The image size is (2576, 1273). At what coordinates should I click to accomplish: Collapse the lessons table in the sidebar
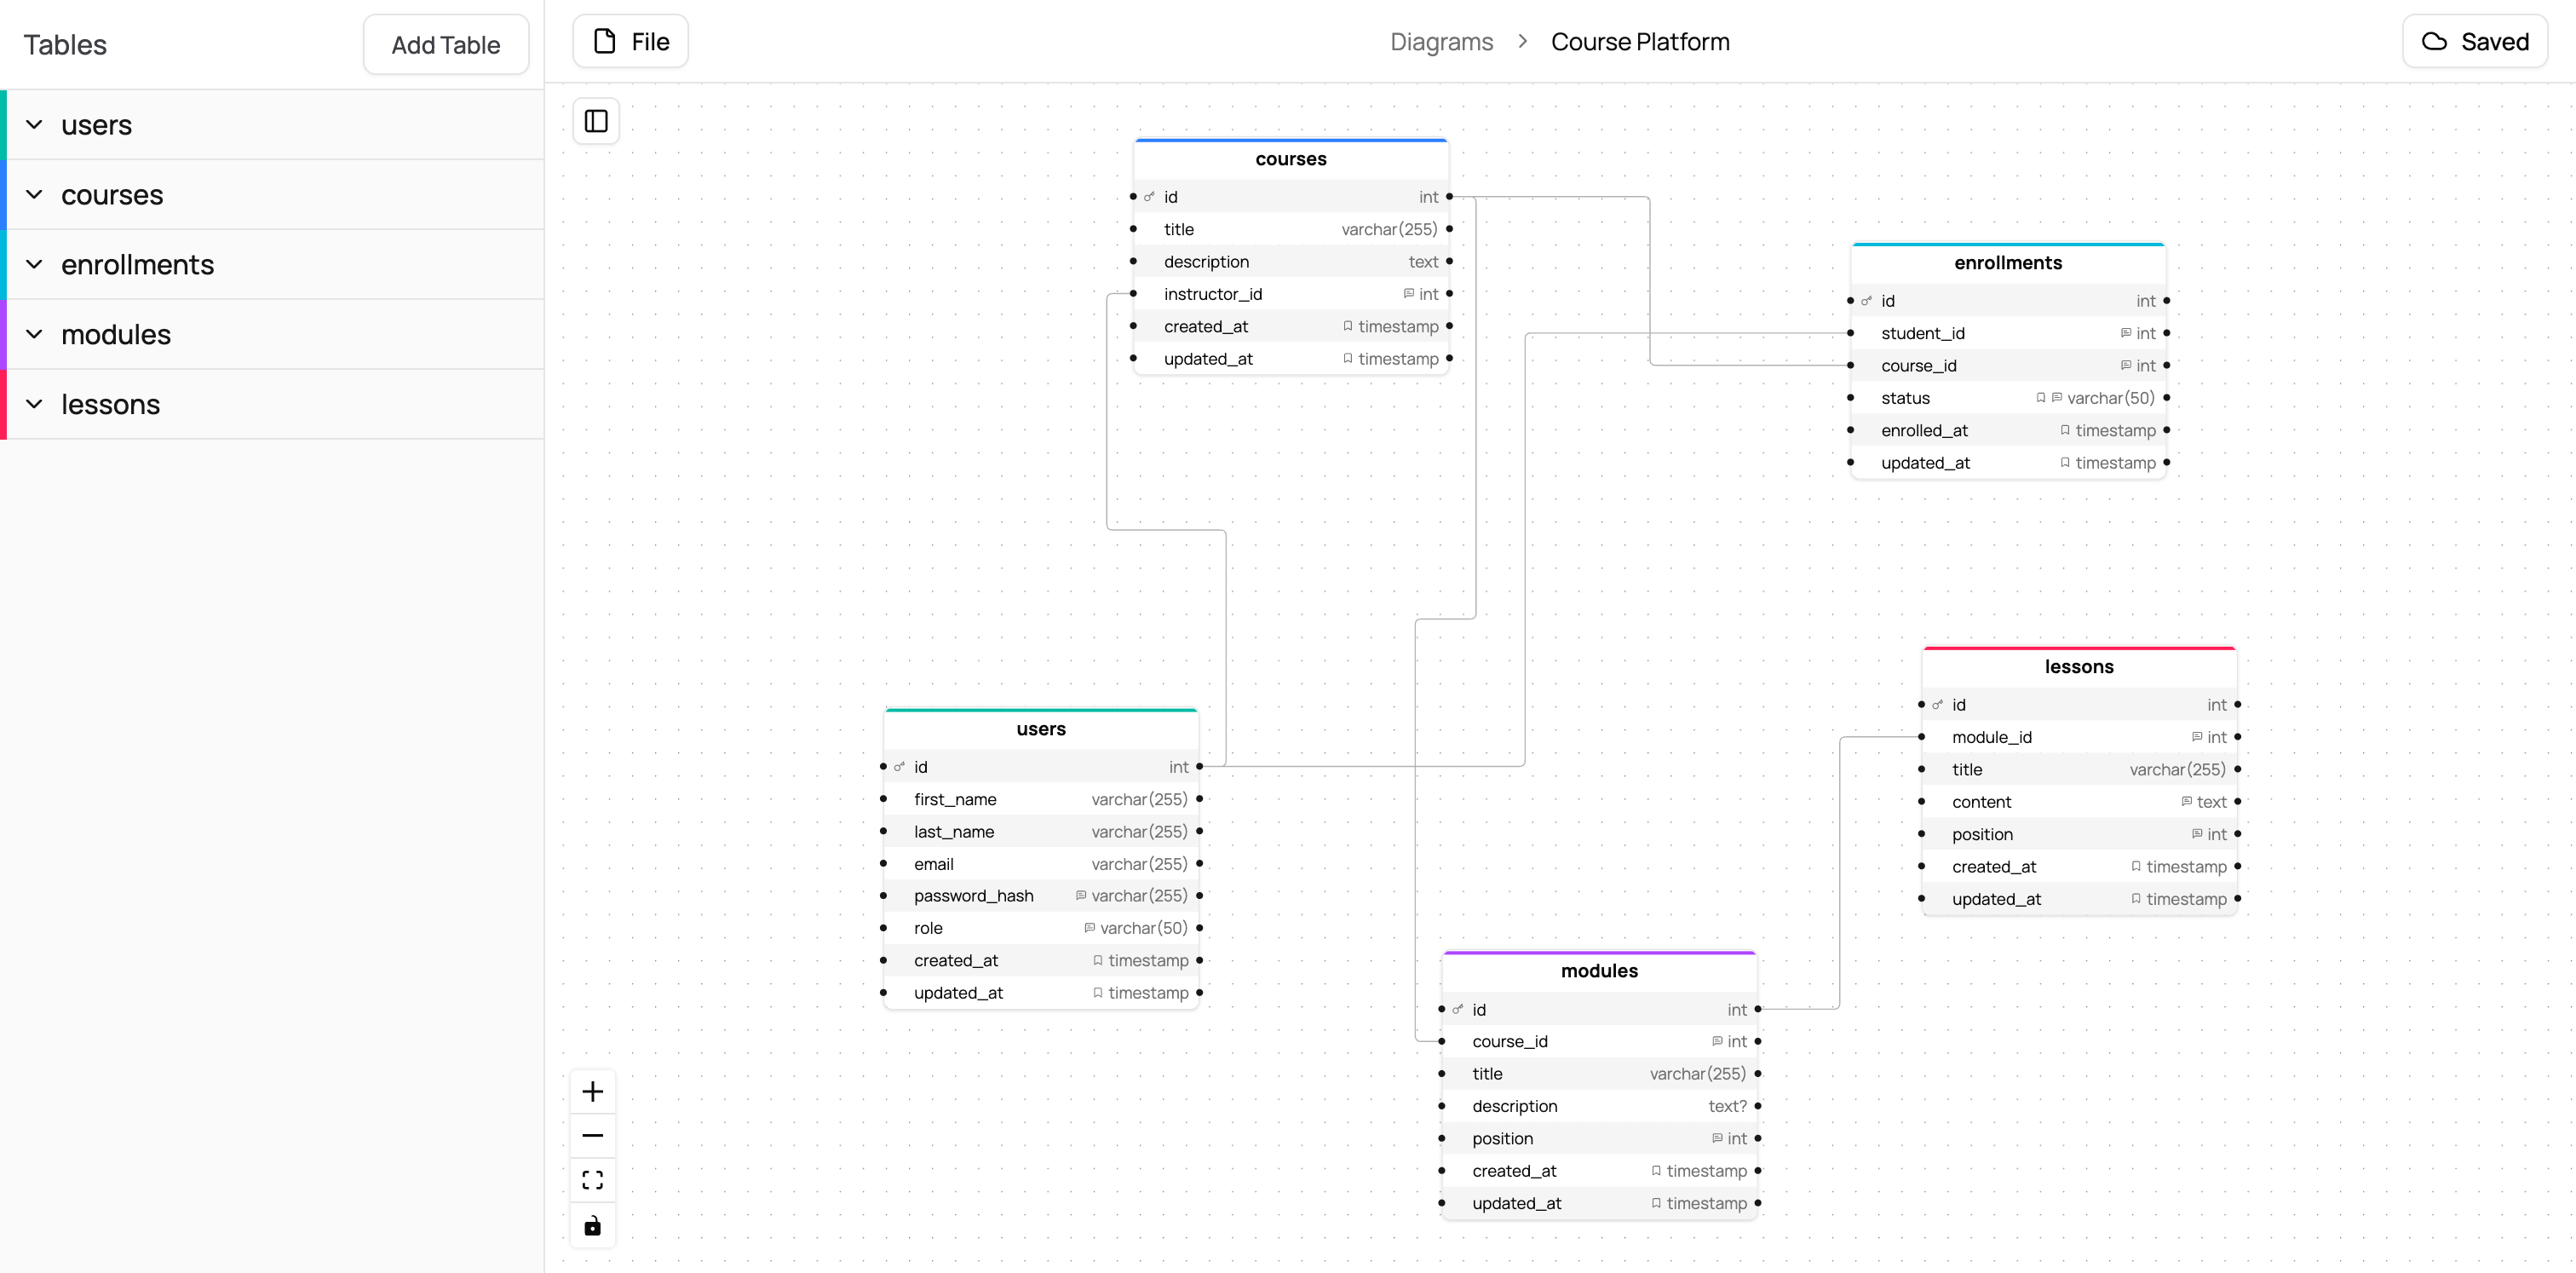tap(36, 404)
